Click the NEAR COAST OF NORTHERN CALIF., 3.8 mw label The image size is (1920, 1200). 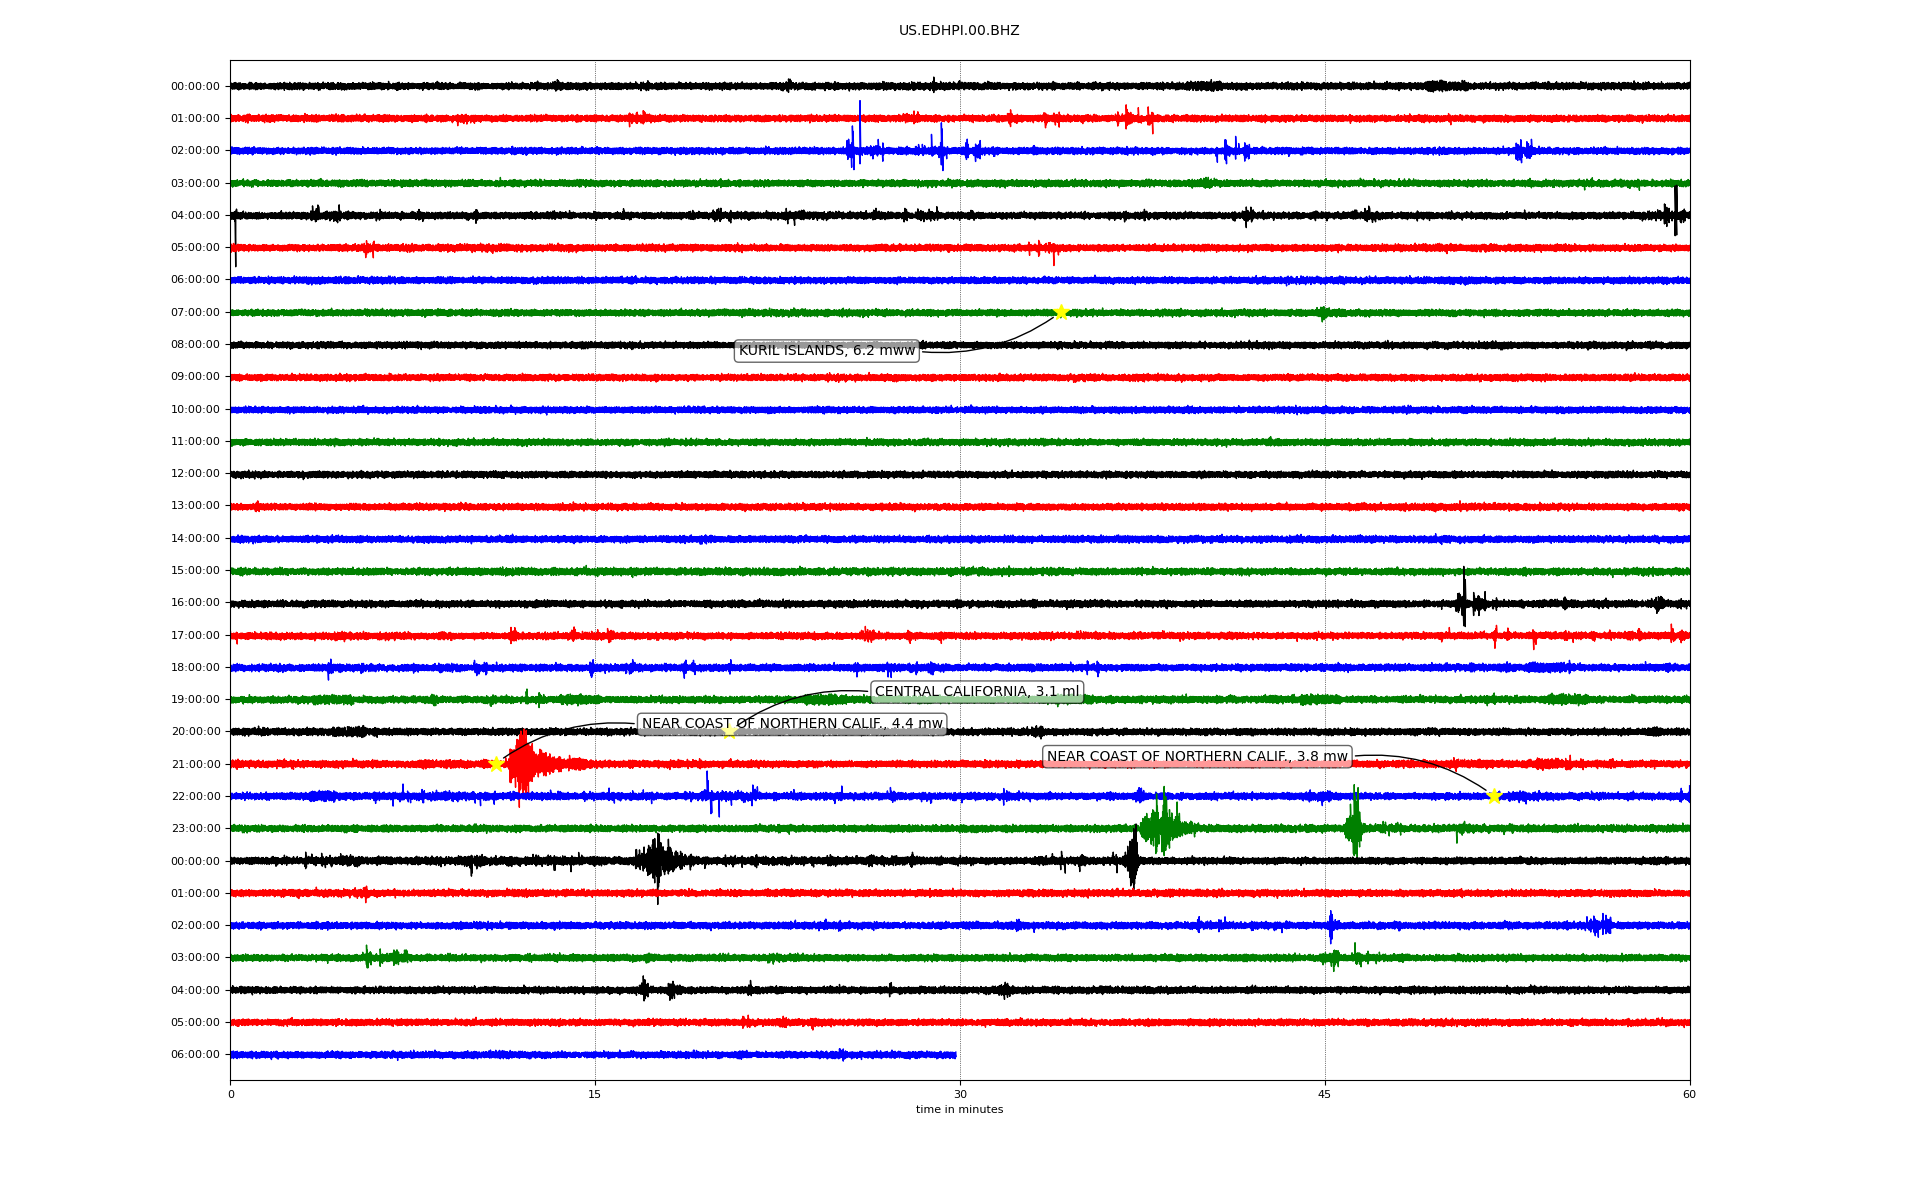coord(1197,756)
